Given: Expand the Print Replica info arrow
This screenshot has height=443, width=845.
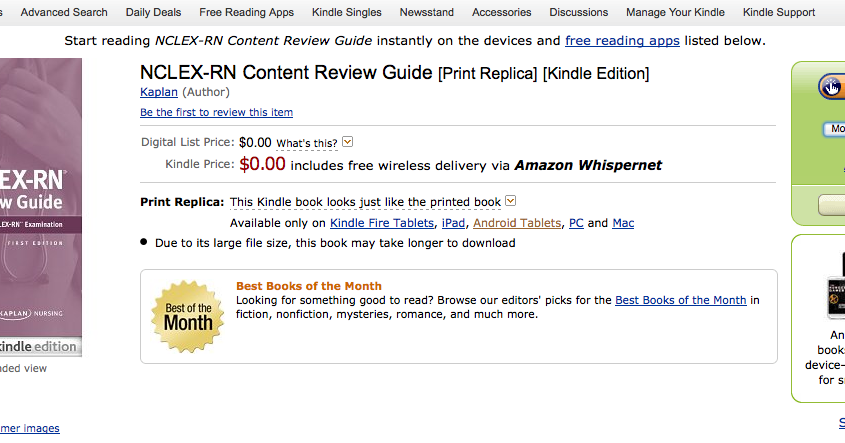Looking at the screenshot, I should [511, 201].
